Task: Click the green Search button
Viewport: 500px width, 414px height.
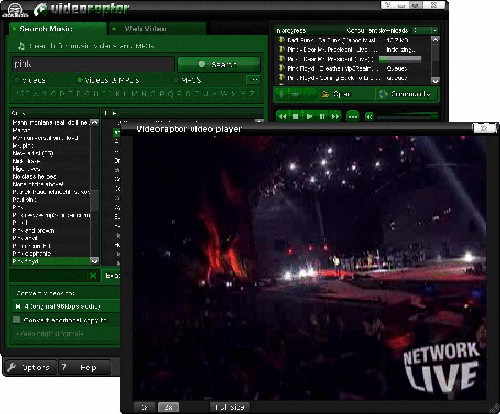Action: coord(219,64)
